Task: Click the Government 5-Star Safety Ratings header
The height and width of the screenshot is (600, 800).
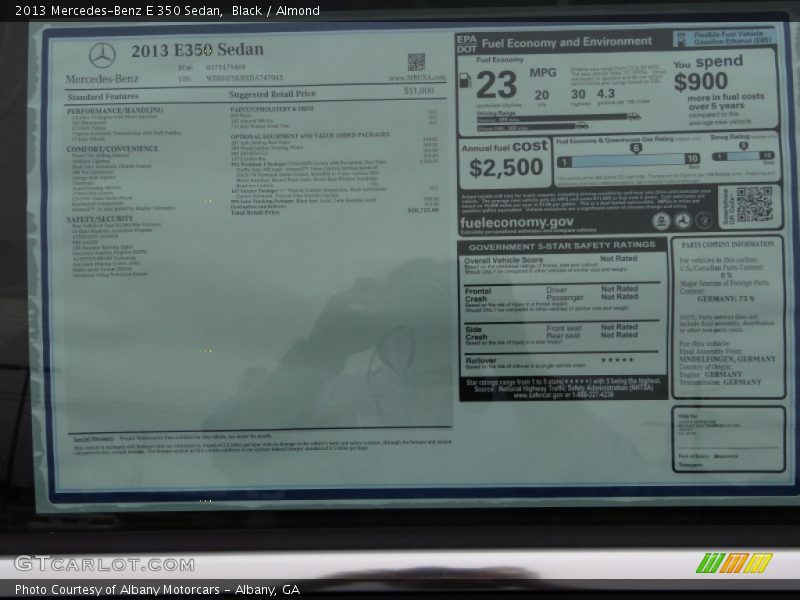Action: (x=562, y=245)
